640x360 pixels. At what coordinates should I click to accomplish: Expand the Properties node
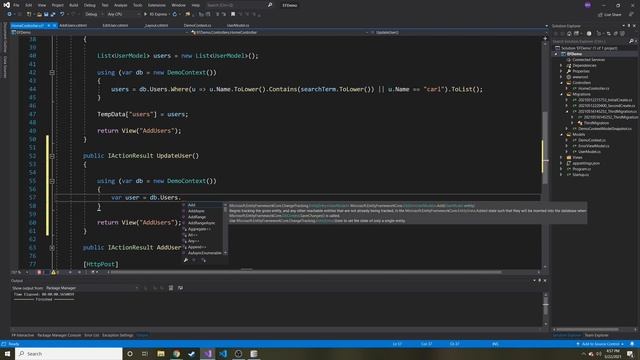561,71
